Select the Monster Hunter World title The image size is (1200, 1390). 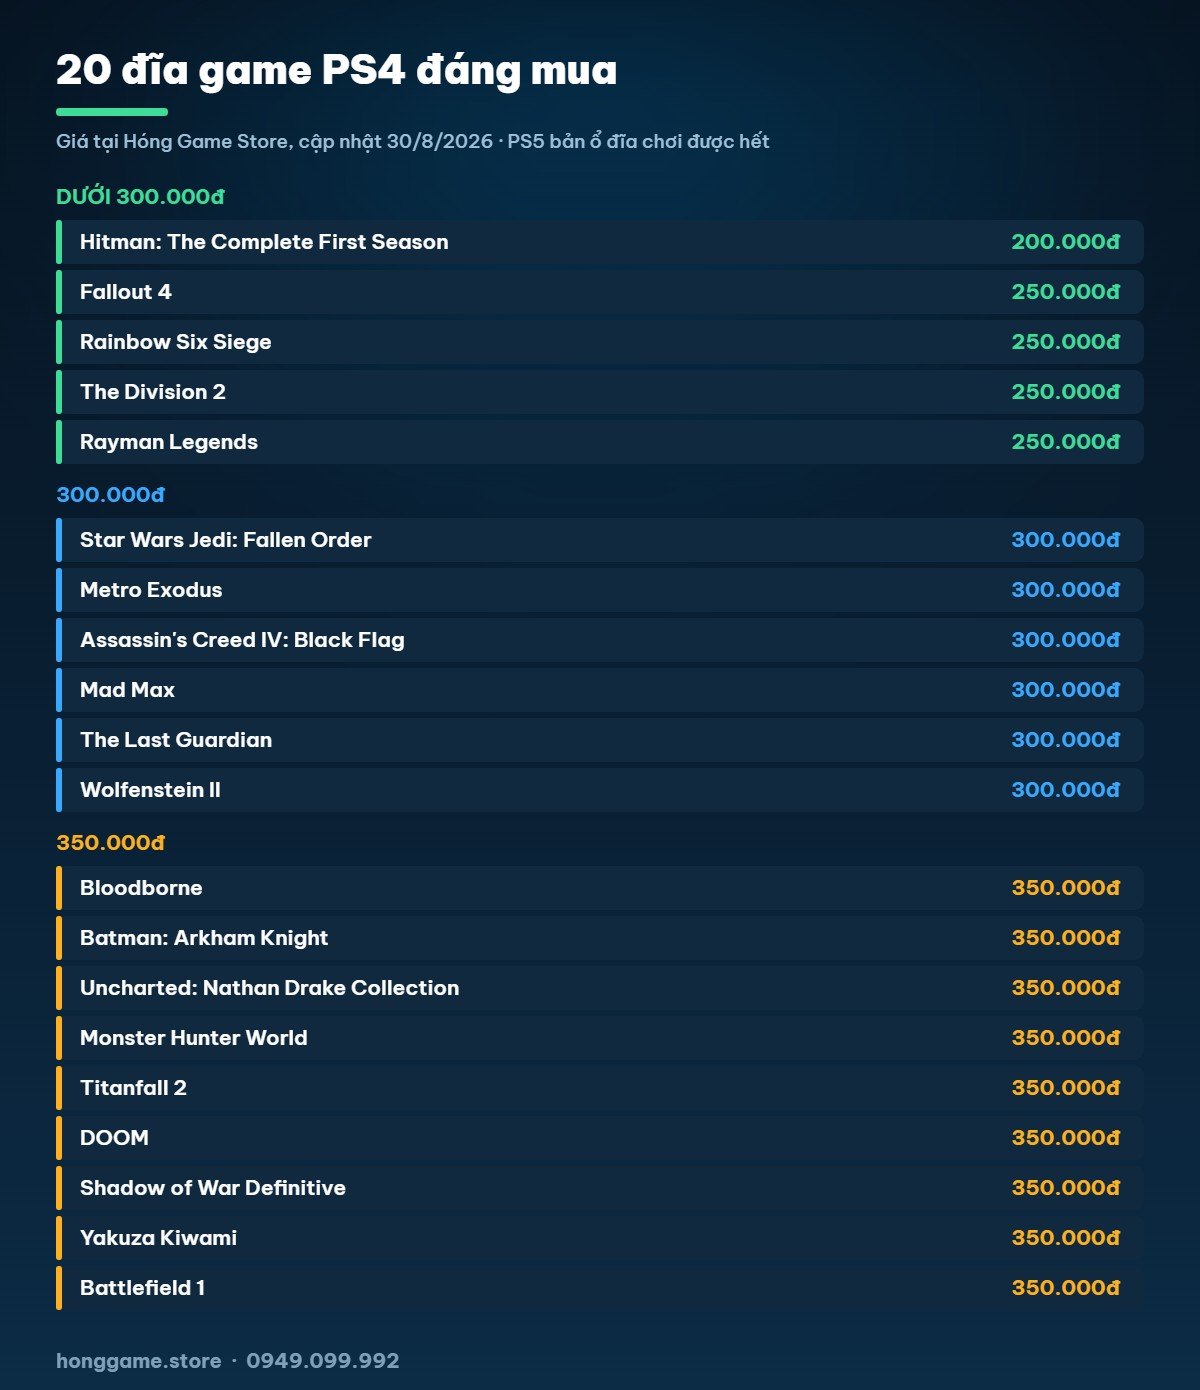[194, 1038]
